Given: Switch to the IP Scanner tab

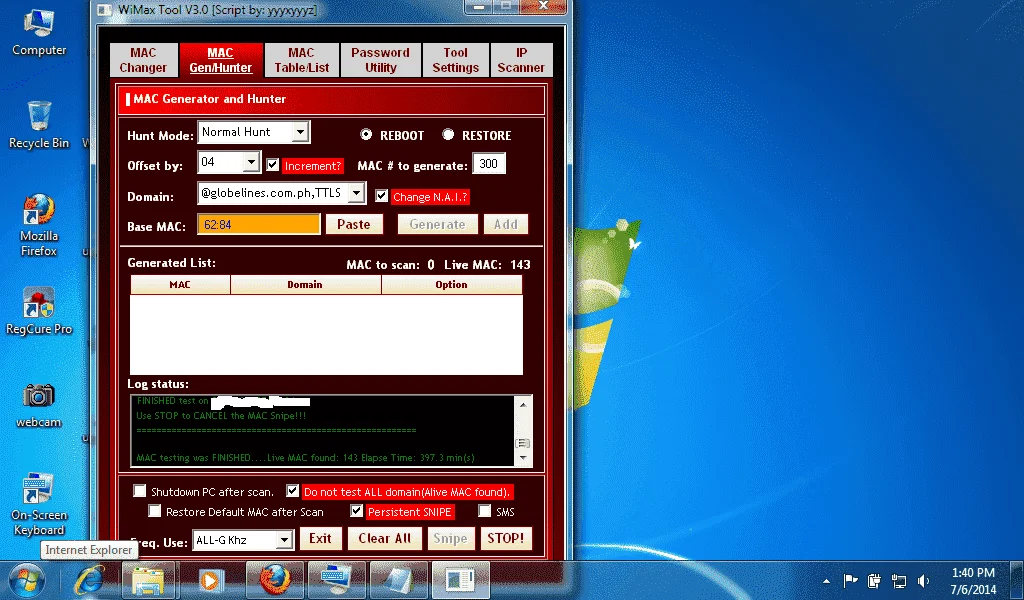Looking at the screenshot, I should coord(521,60).
